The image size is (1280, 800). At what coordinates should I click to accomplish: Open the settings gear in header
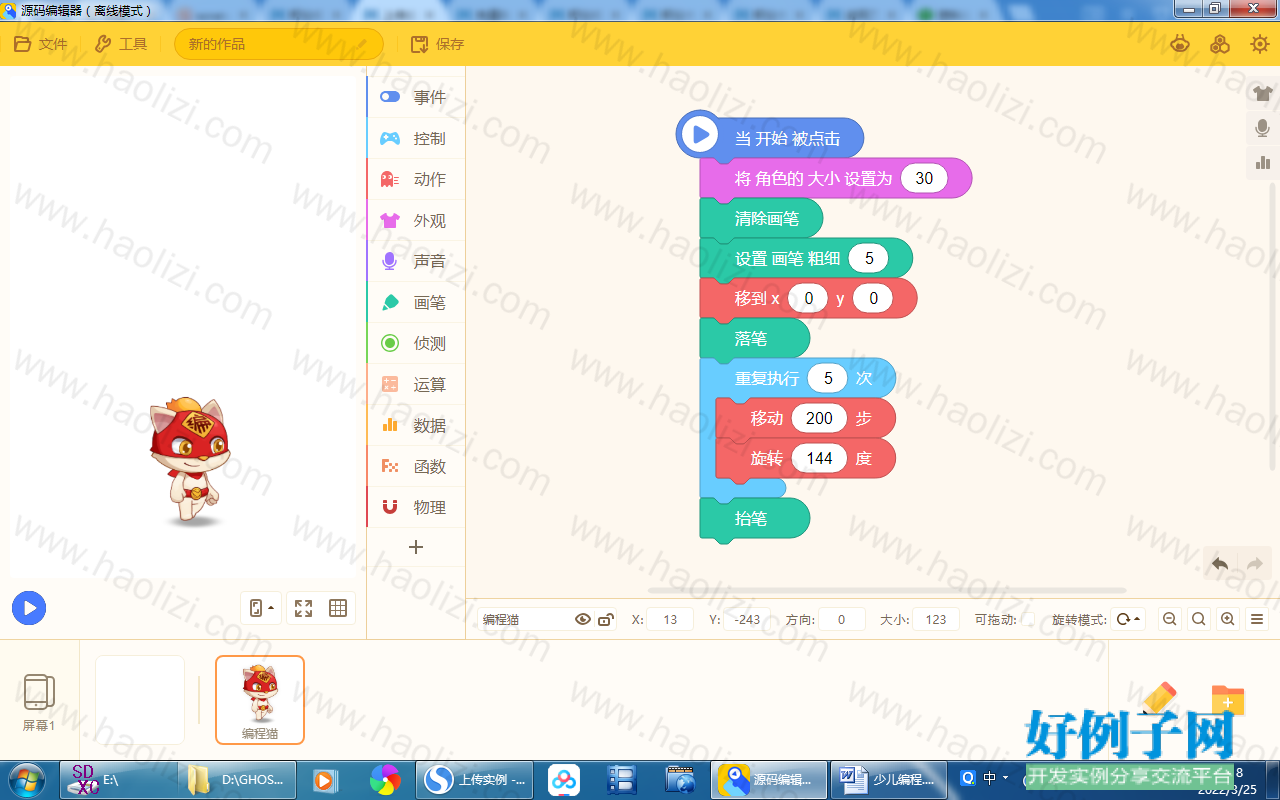[1260, 44]
